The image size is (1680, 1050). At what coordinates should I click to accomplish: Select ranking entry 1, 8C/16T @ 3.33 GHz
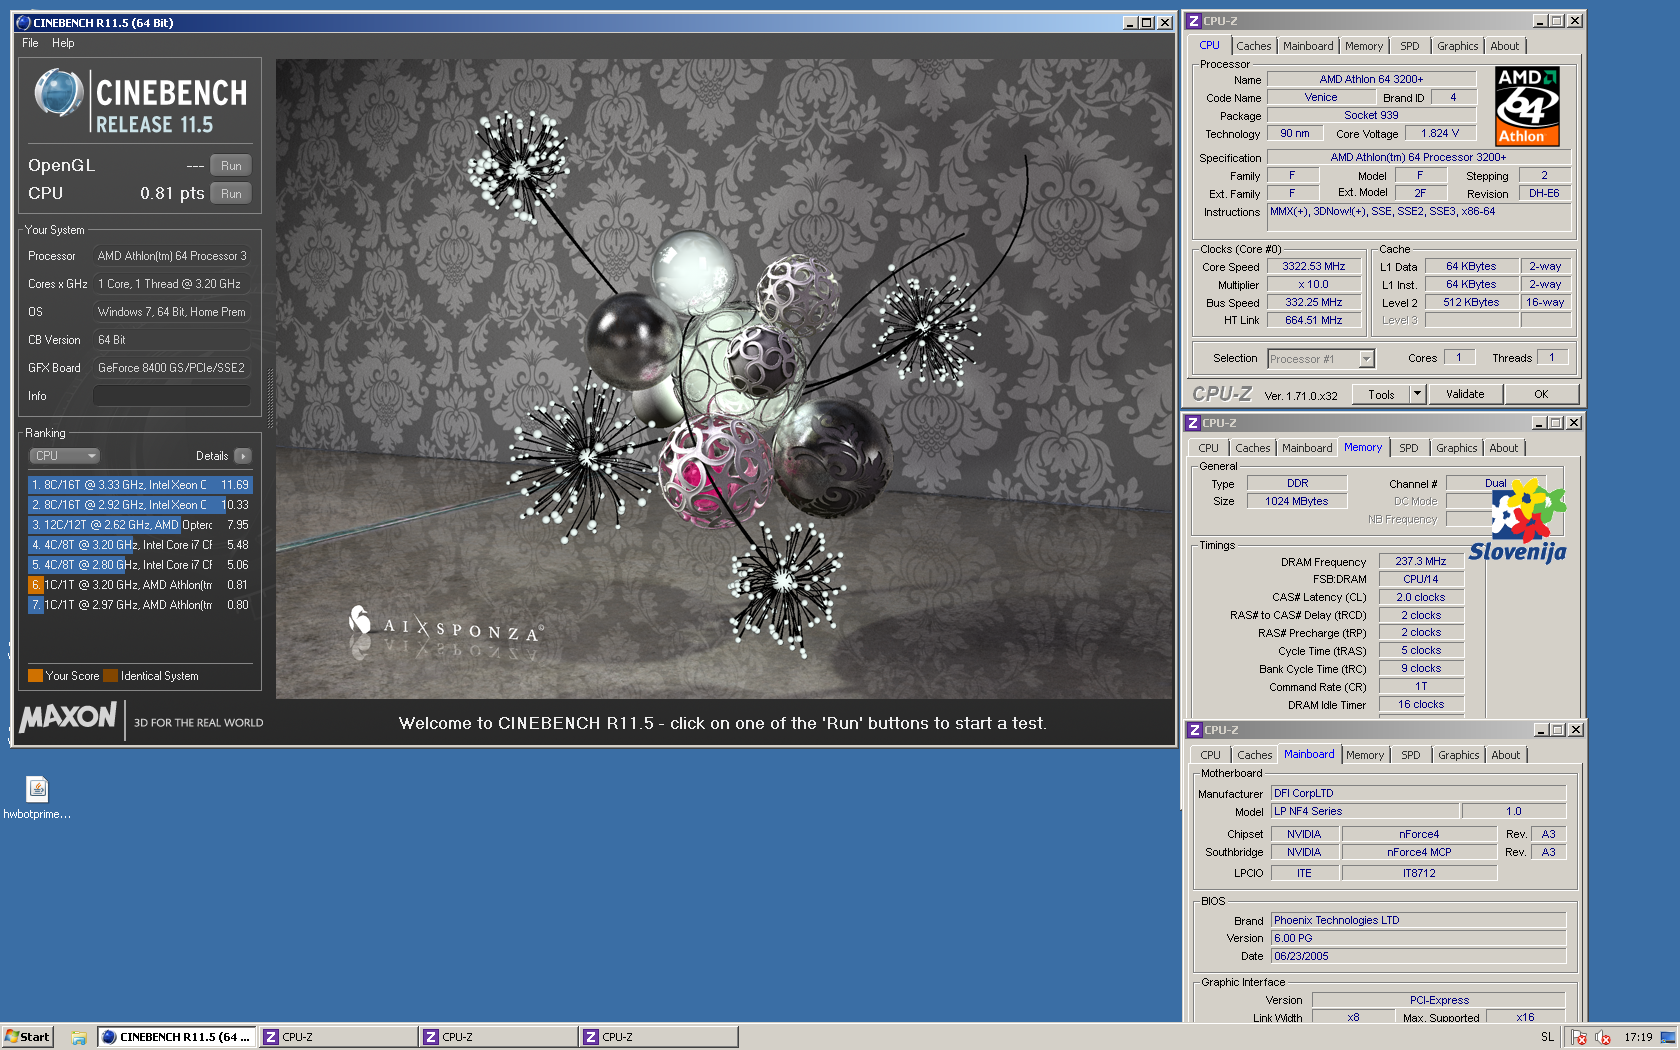click(140, 485)
